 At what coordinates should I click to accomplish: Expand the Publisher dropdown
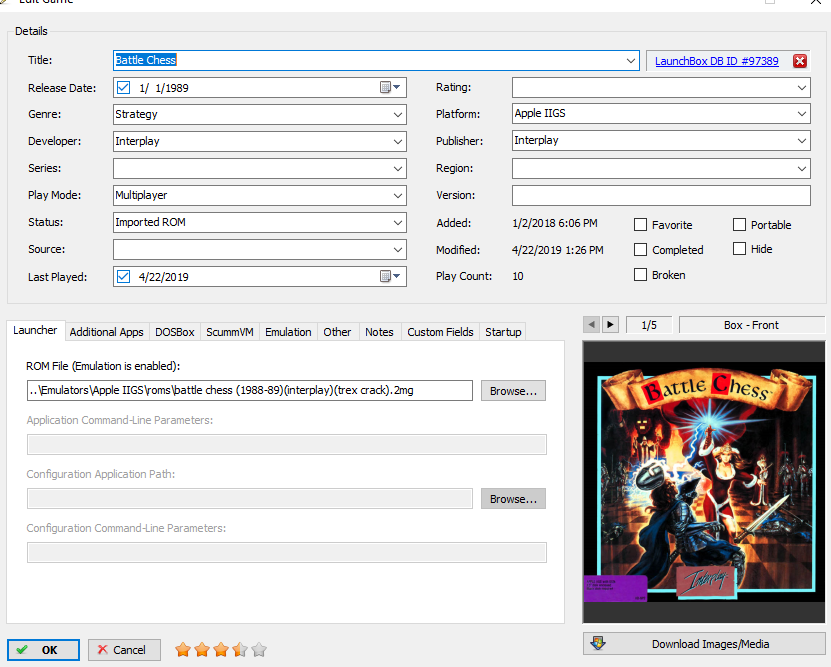tap(802, 140)
